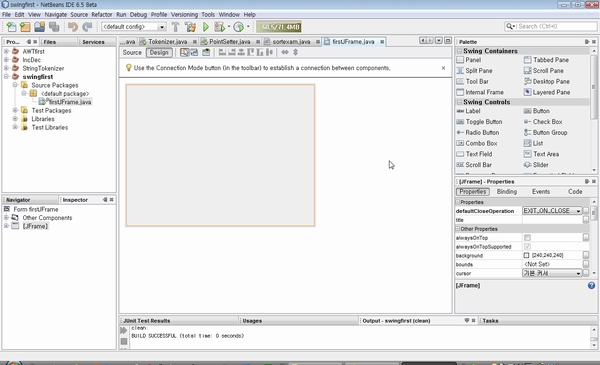Toggle the alwaysOnTop checkbox
Viewport: 600px width, 365px height.
click(x=527, y=238)
